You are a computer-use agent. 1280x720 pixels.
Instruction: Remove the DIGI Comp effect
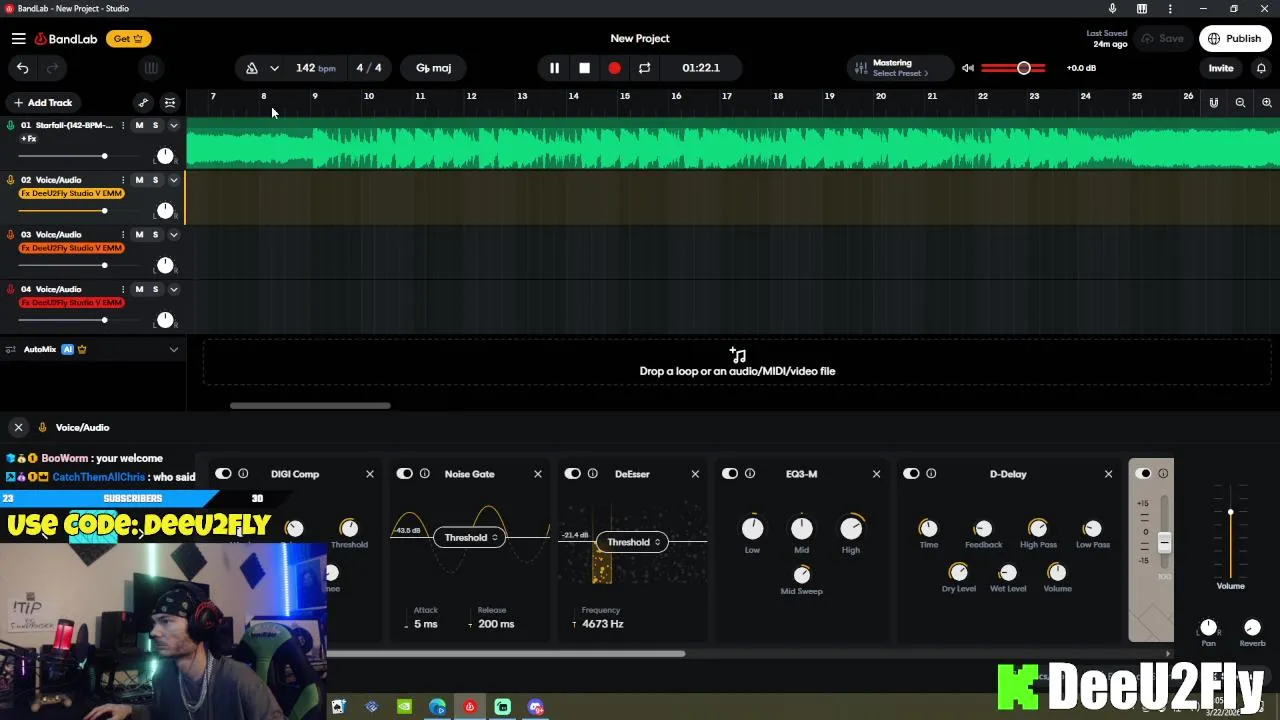[370, 474]
